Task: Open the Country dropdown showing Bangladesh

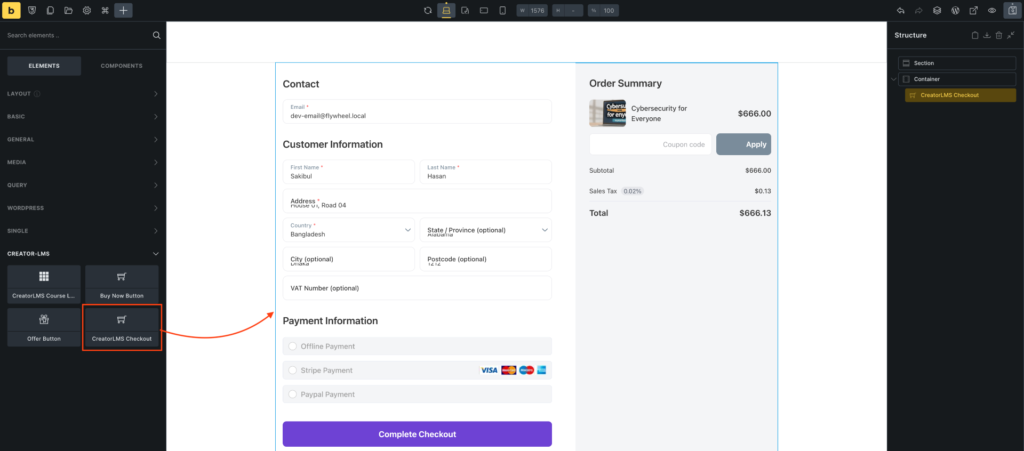Action: pyautogui.click(x=348, y=230)
